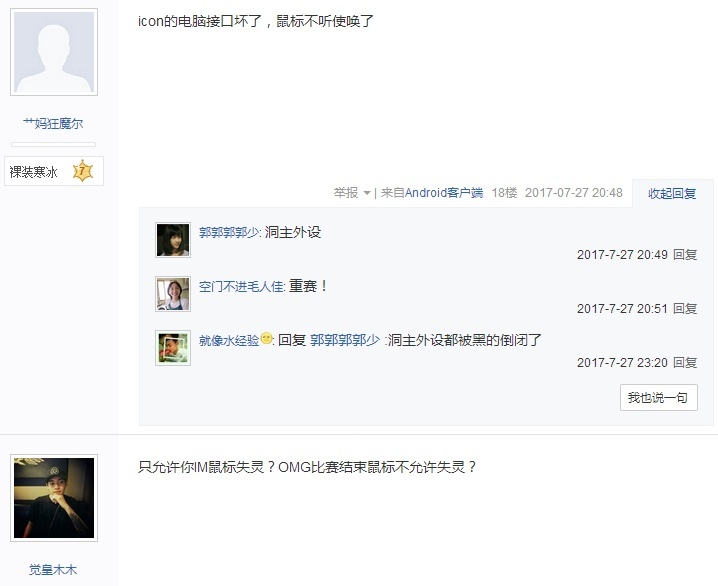The width and height of the screenshot is (718, 586).
Task: Expand the 举报 dropdown arrow
Action: (367, 193)
